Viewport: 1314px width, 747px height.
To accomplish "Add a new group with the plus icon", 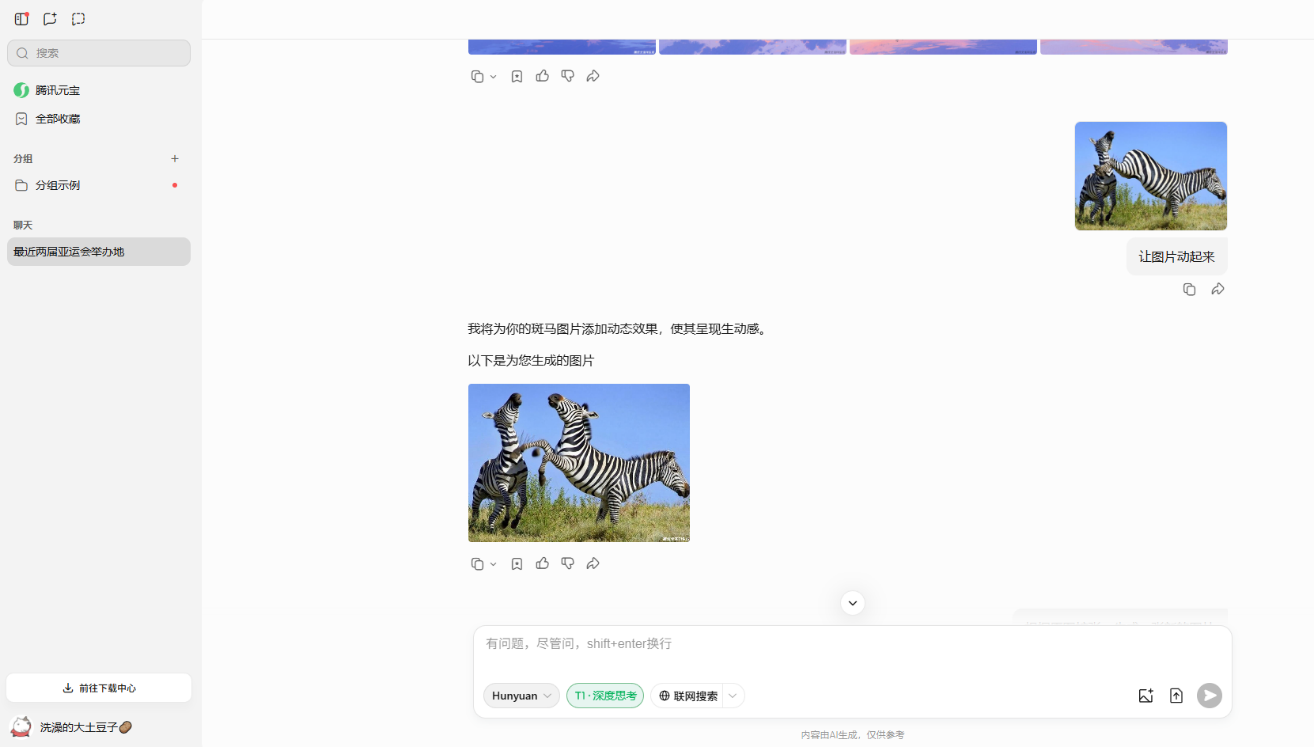I will [175, 158].
